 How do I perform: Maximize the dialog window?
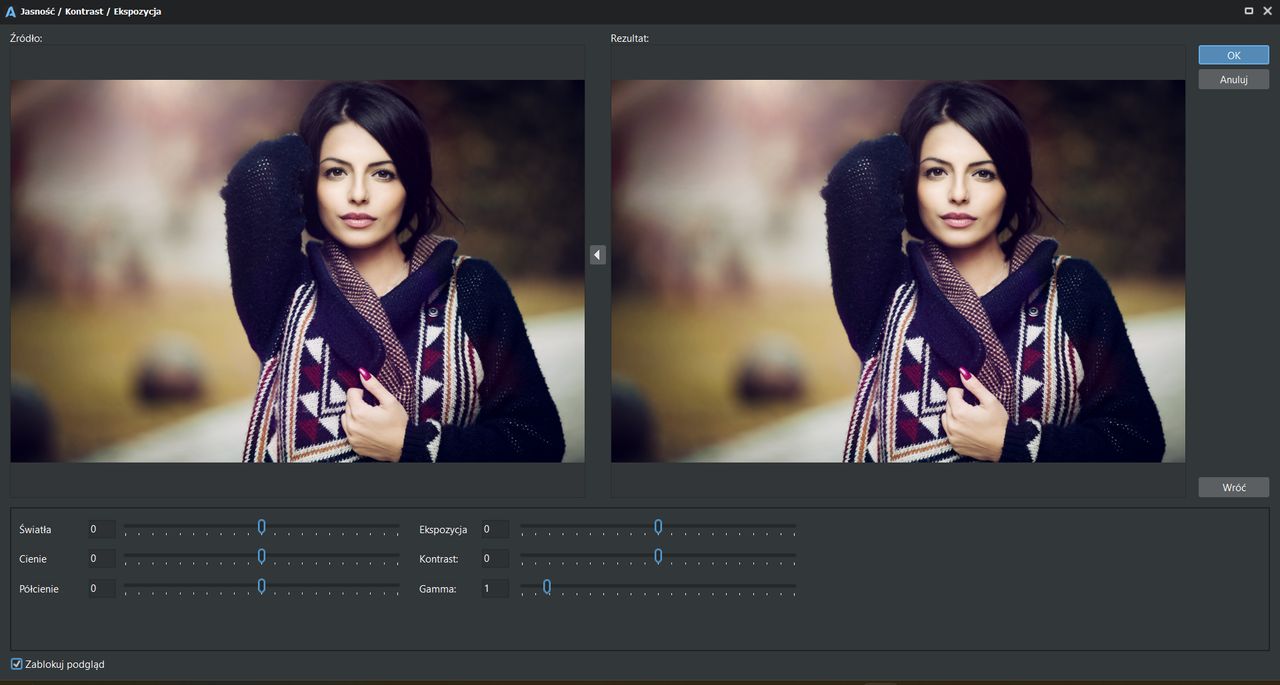click(1249, 11)
